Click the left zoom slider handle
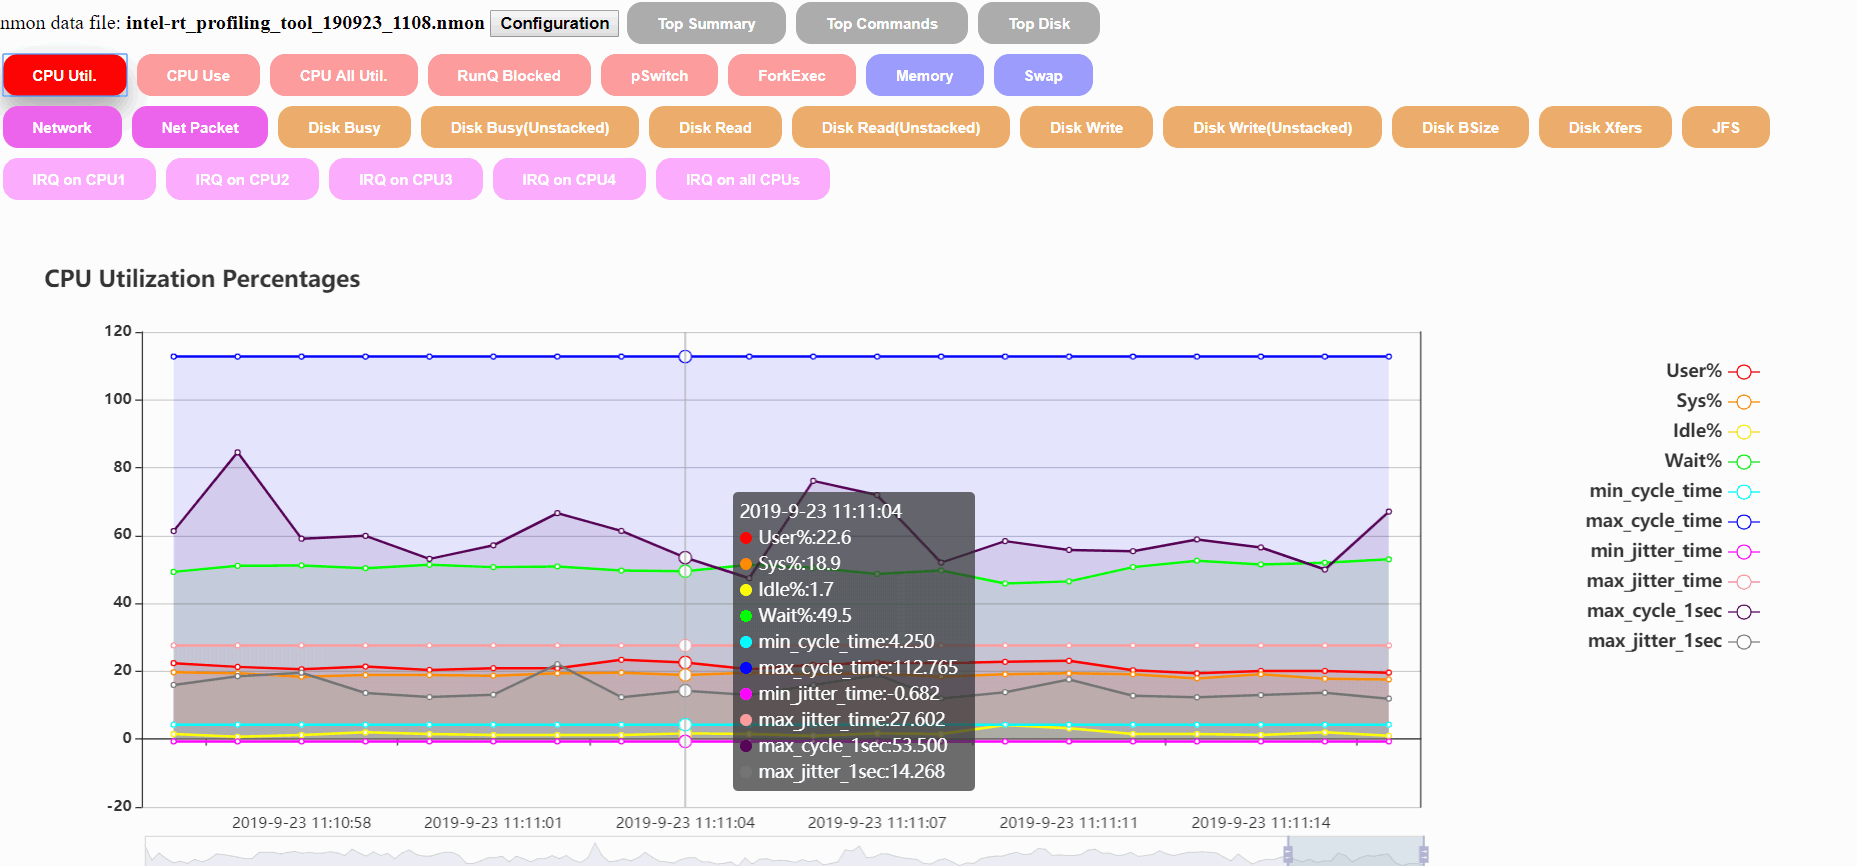 click(x=1288, y=853)
